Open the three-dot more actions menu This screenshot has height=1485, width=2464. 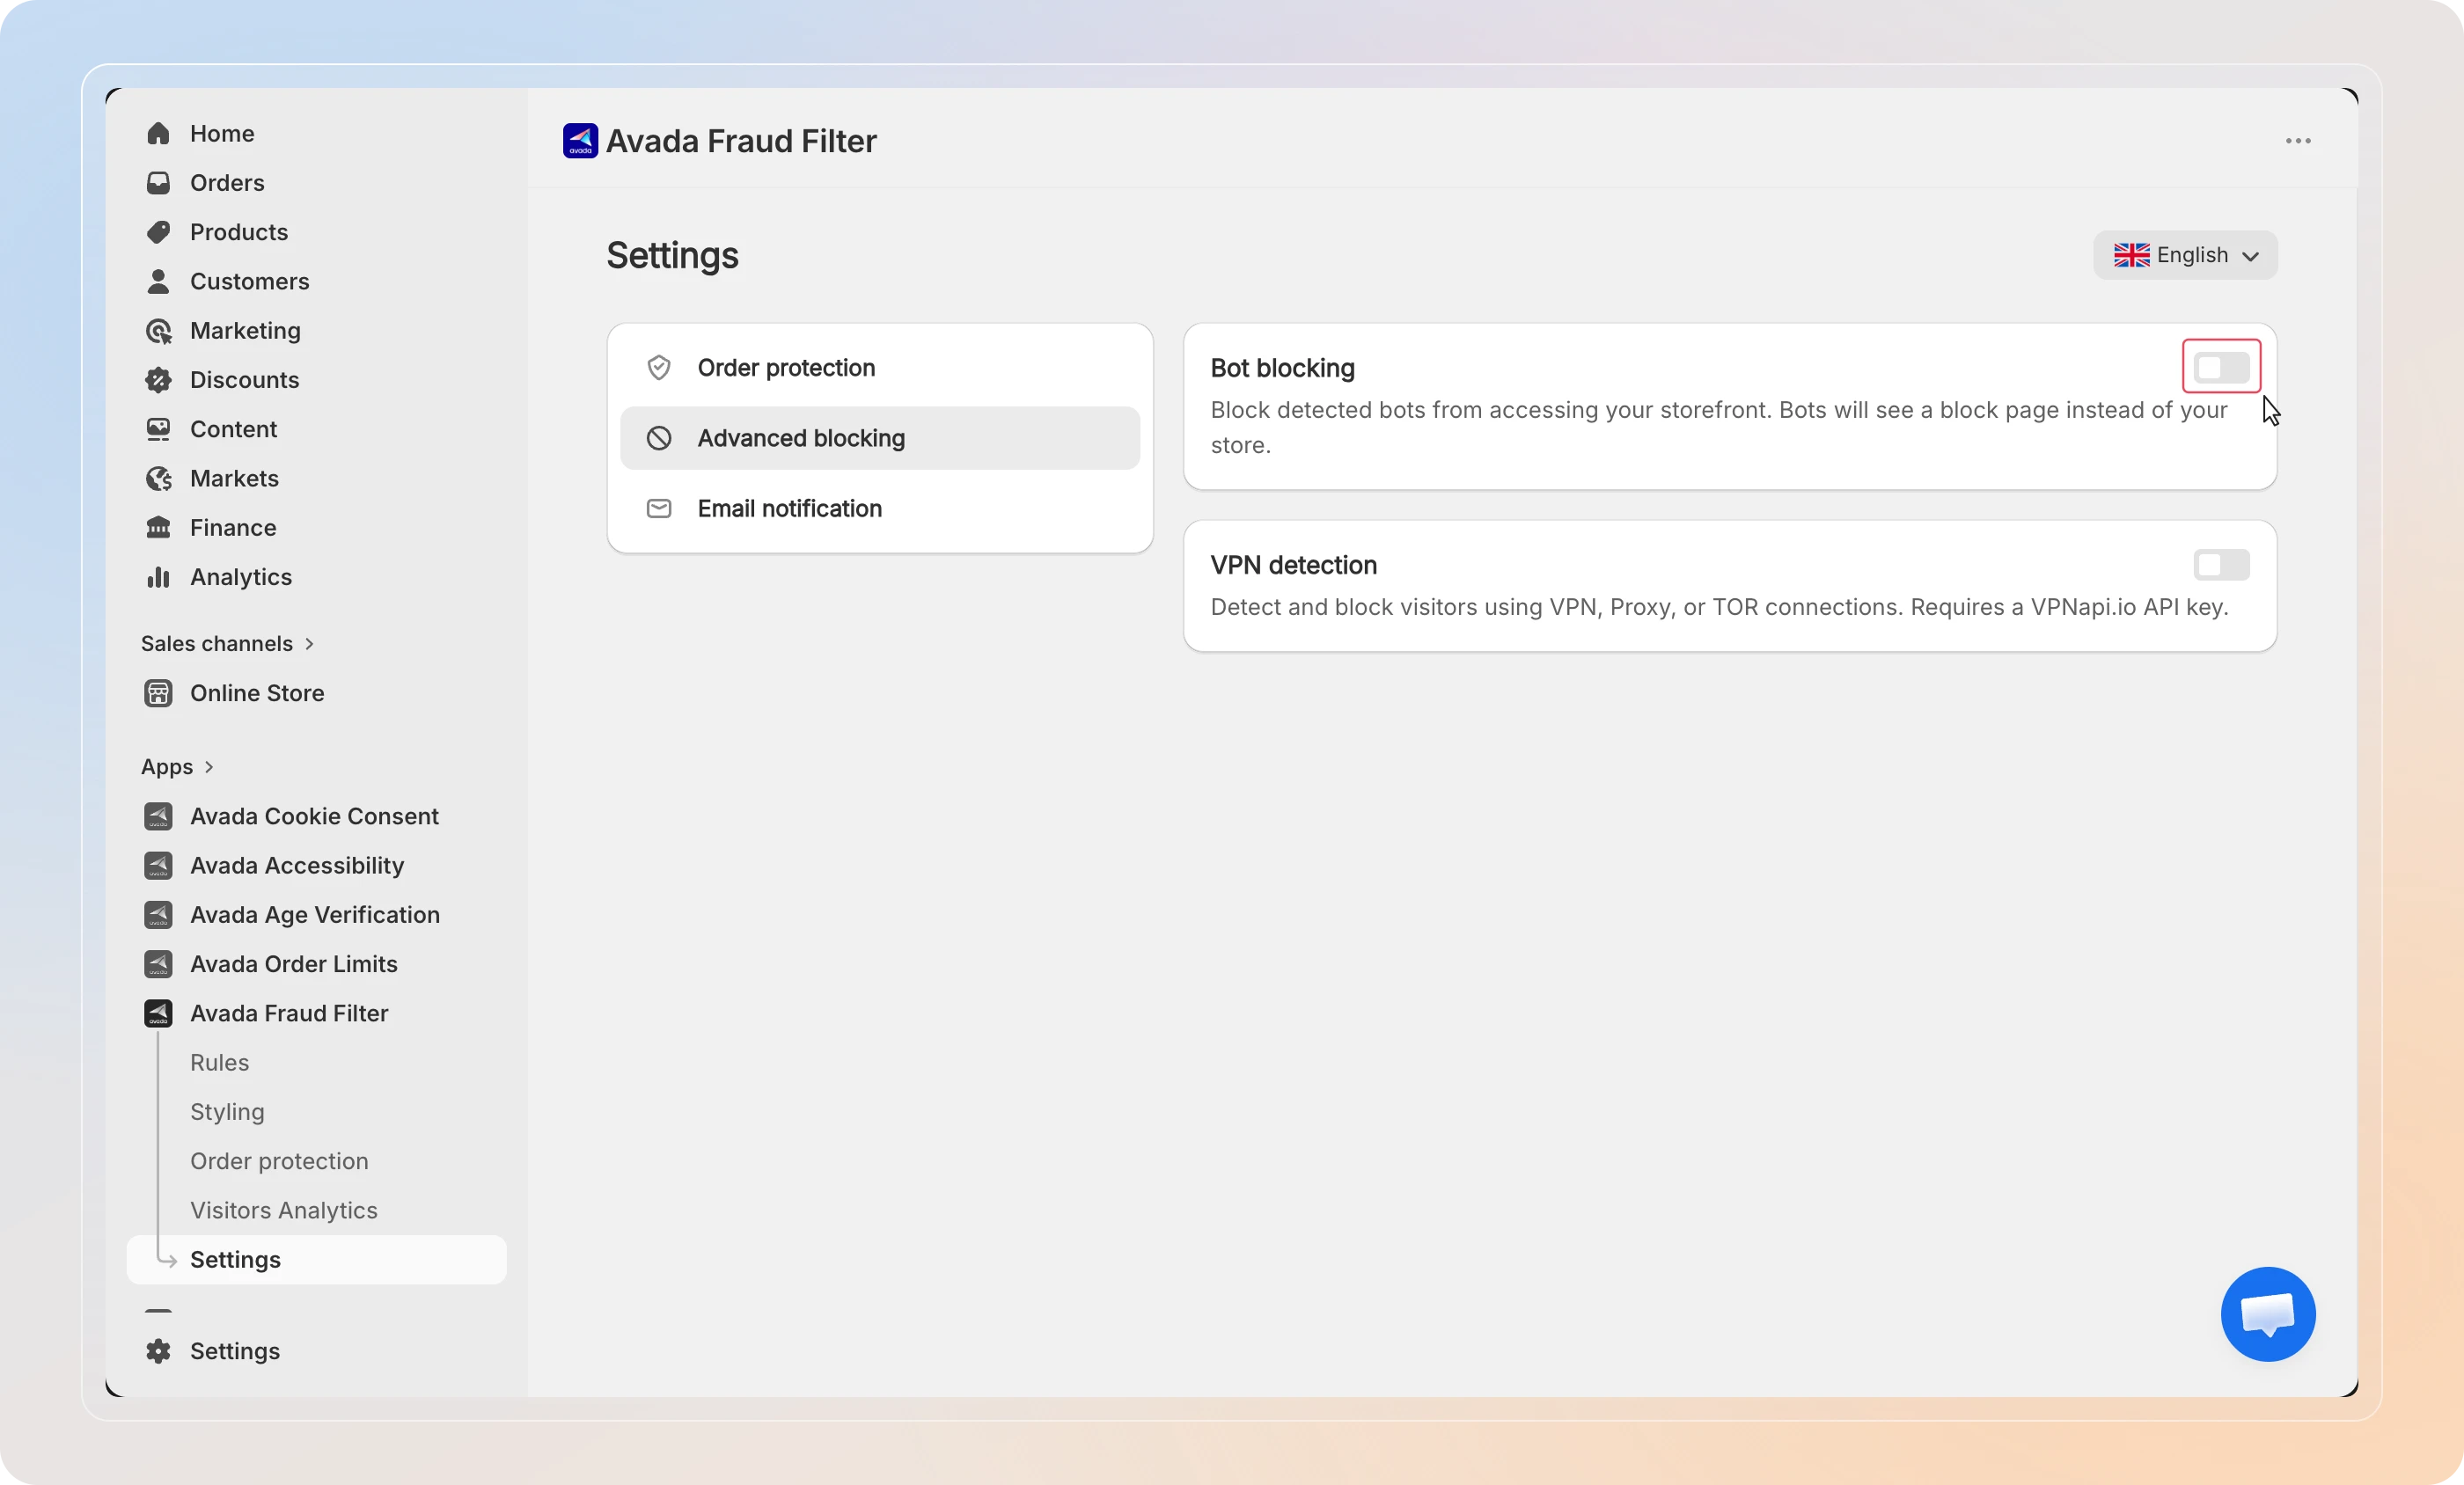[x=2298, y=141]
